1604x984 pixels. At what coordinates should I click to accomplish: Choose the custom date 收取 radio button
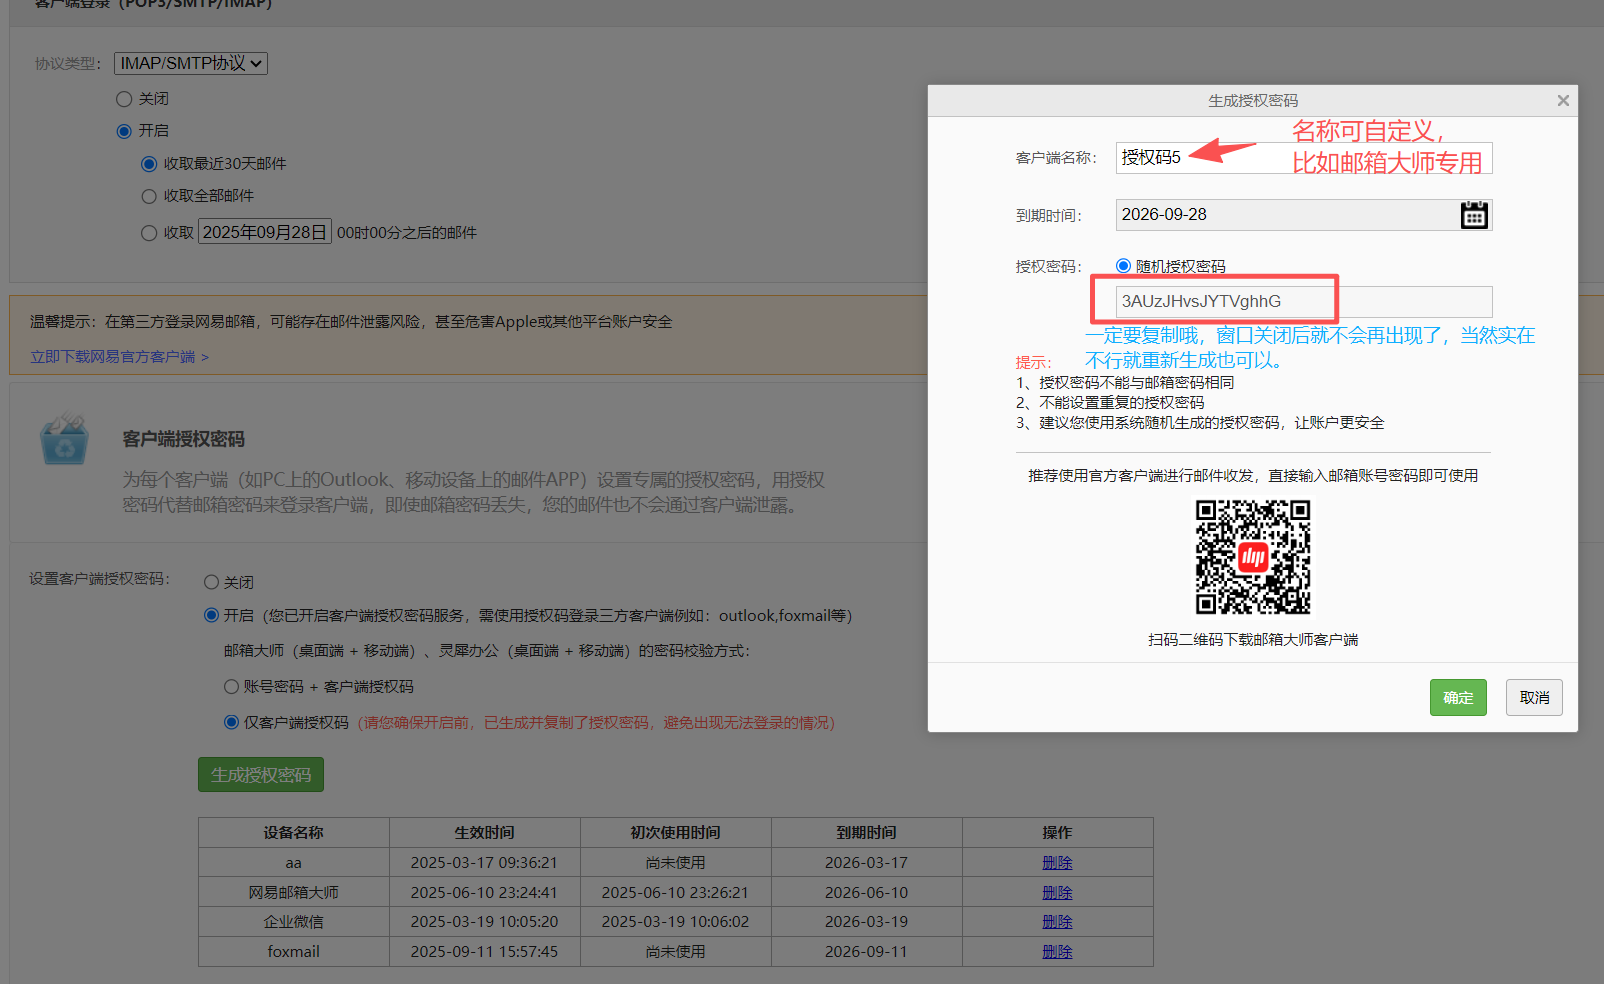[149, 233]
